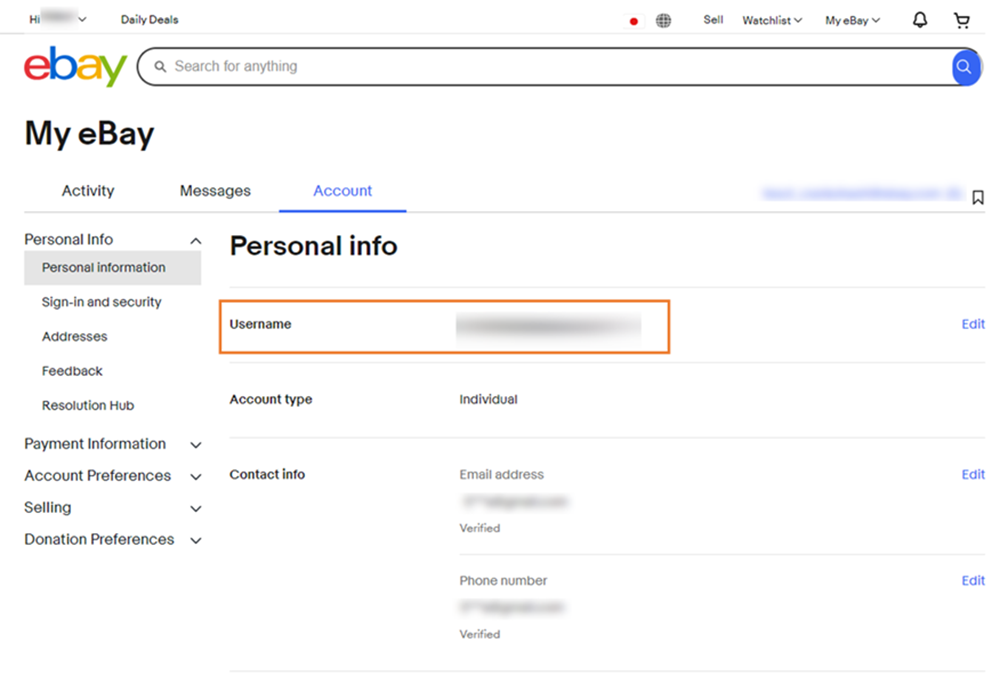Click the magnifier icon inside search field
Screen dimensions: 1000x683
pos(160,66)
